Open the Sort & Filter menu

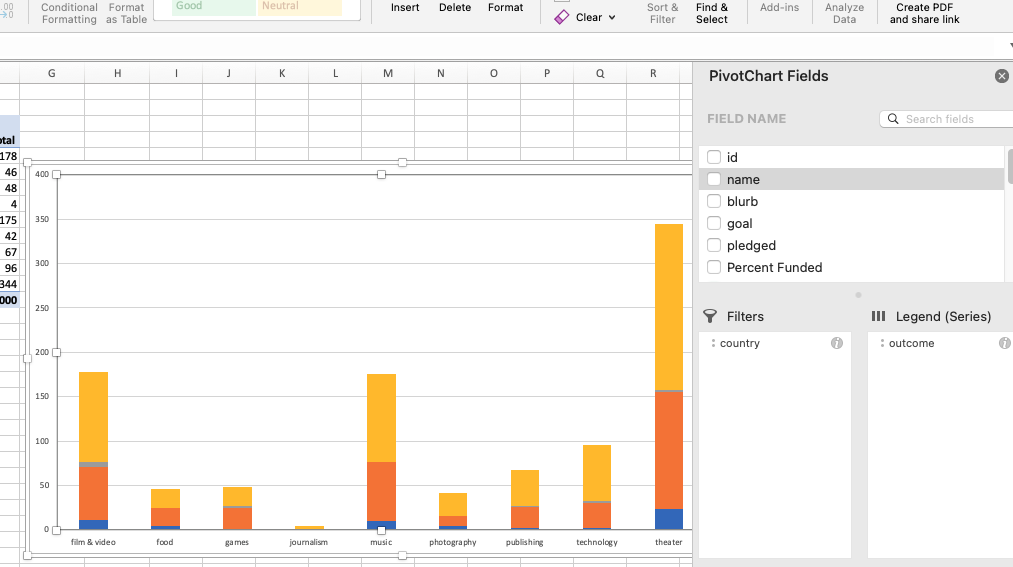point(662,13)
